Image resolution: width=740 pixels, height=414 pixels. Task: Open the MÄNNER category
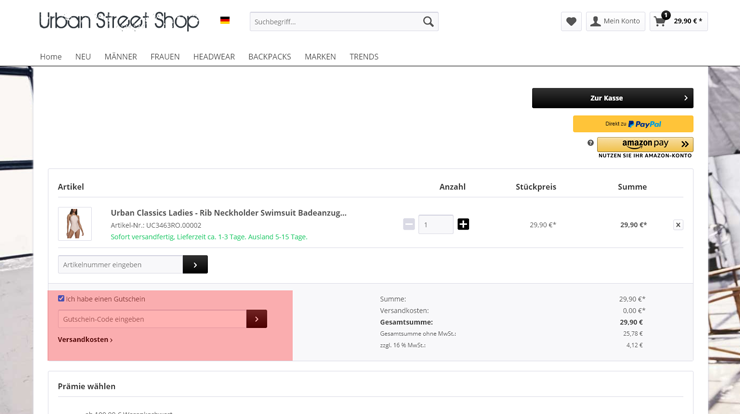121,57
